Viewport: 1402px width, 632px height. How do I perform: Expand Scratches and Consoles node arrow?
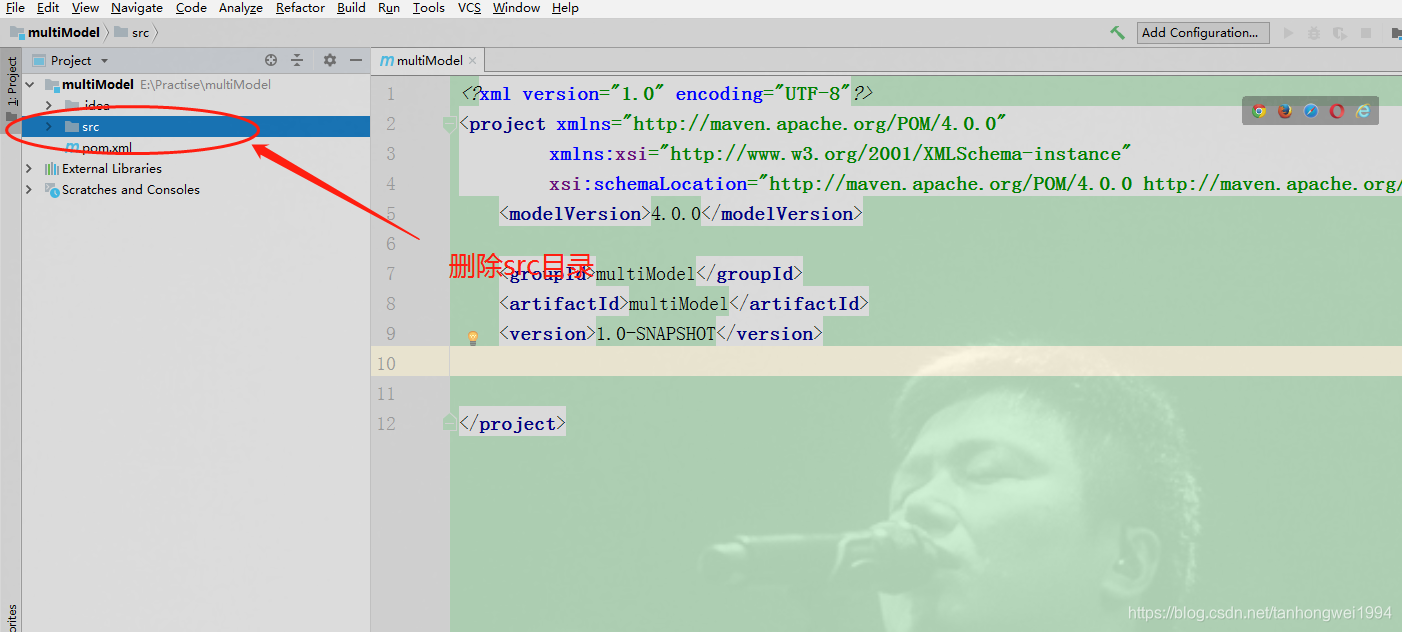[30, 190]
